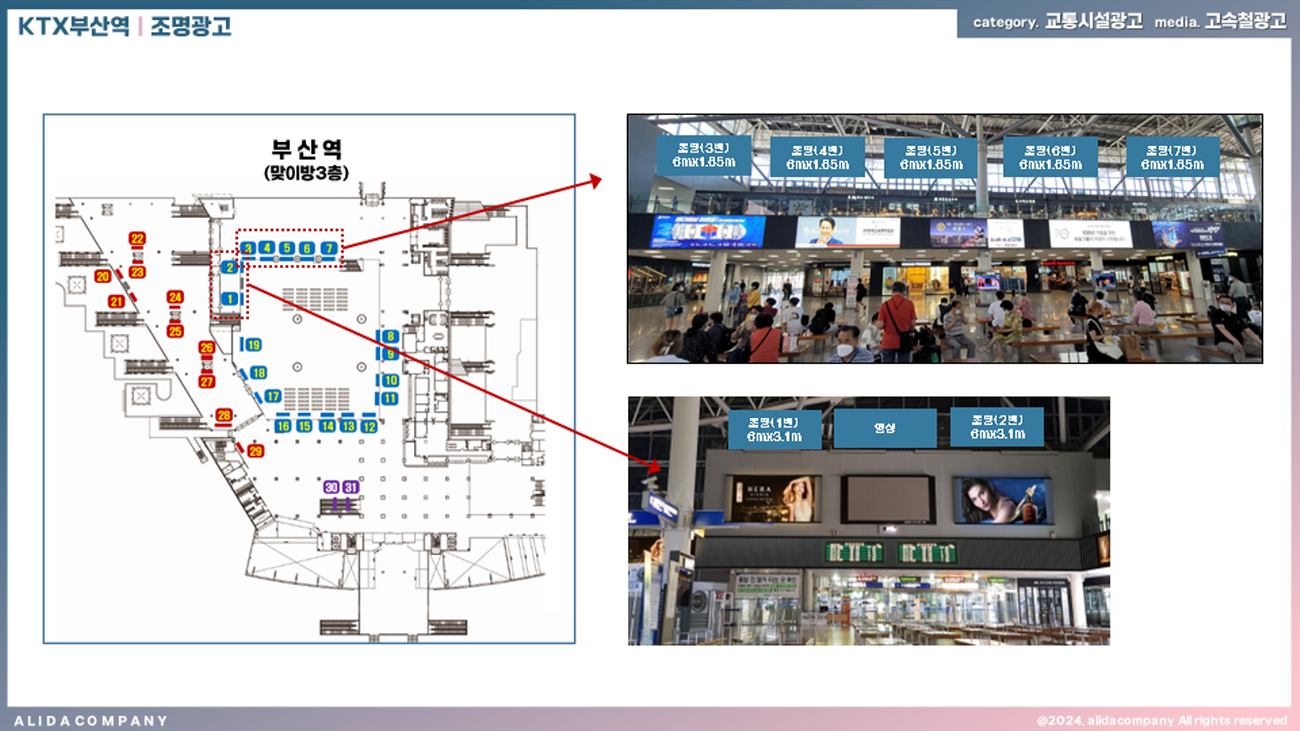The height and width of the screenshot is (731, 1300).
Task: Select red marker number 26
Action: click(x=207, y=348)
